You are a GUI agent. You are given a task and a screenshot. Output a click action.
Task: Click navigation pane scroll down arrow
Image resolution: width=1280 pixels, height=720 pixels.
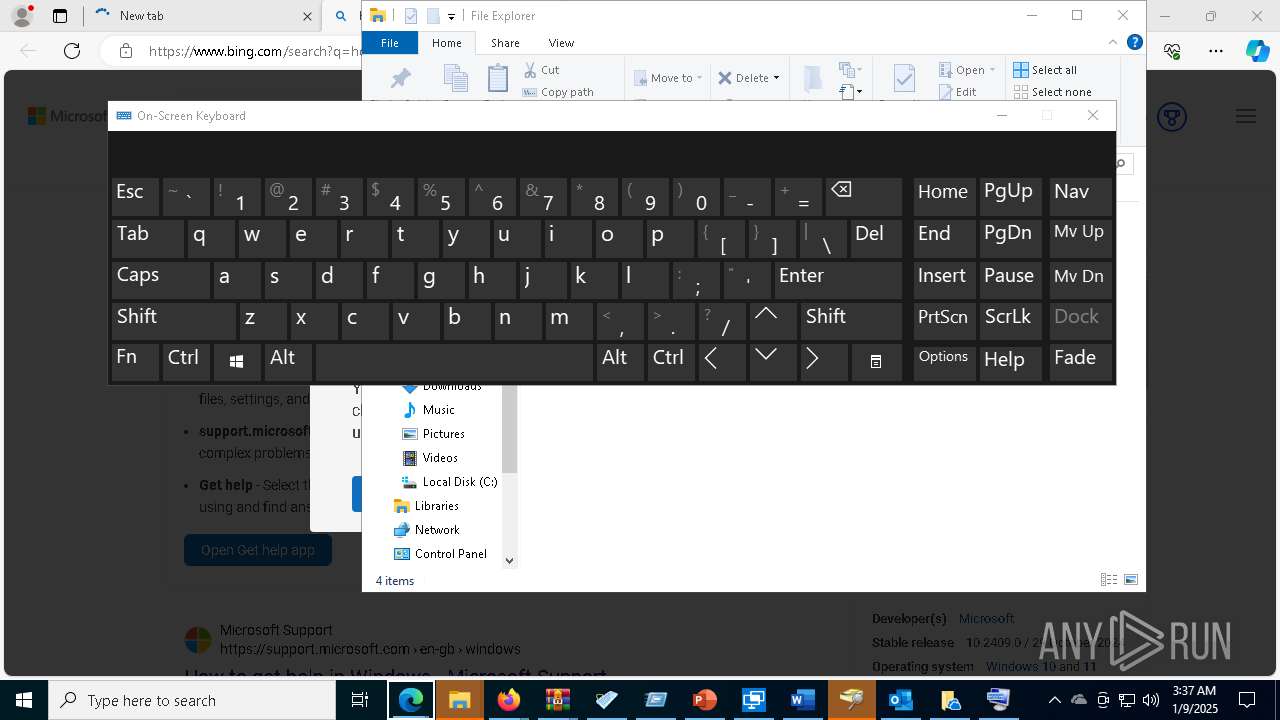[509, 561]
